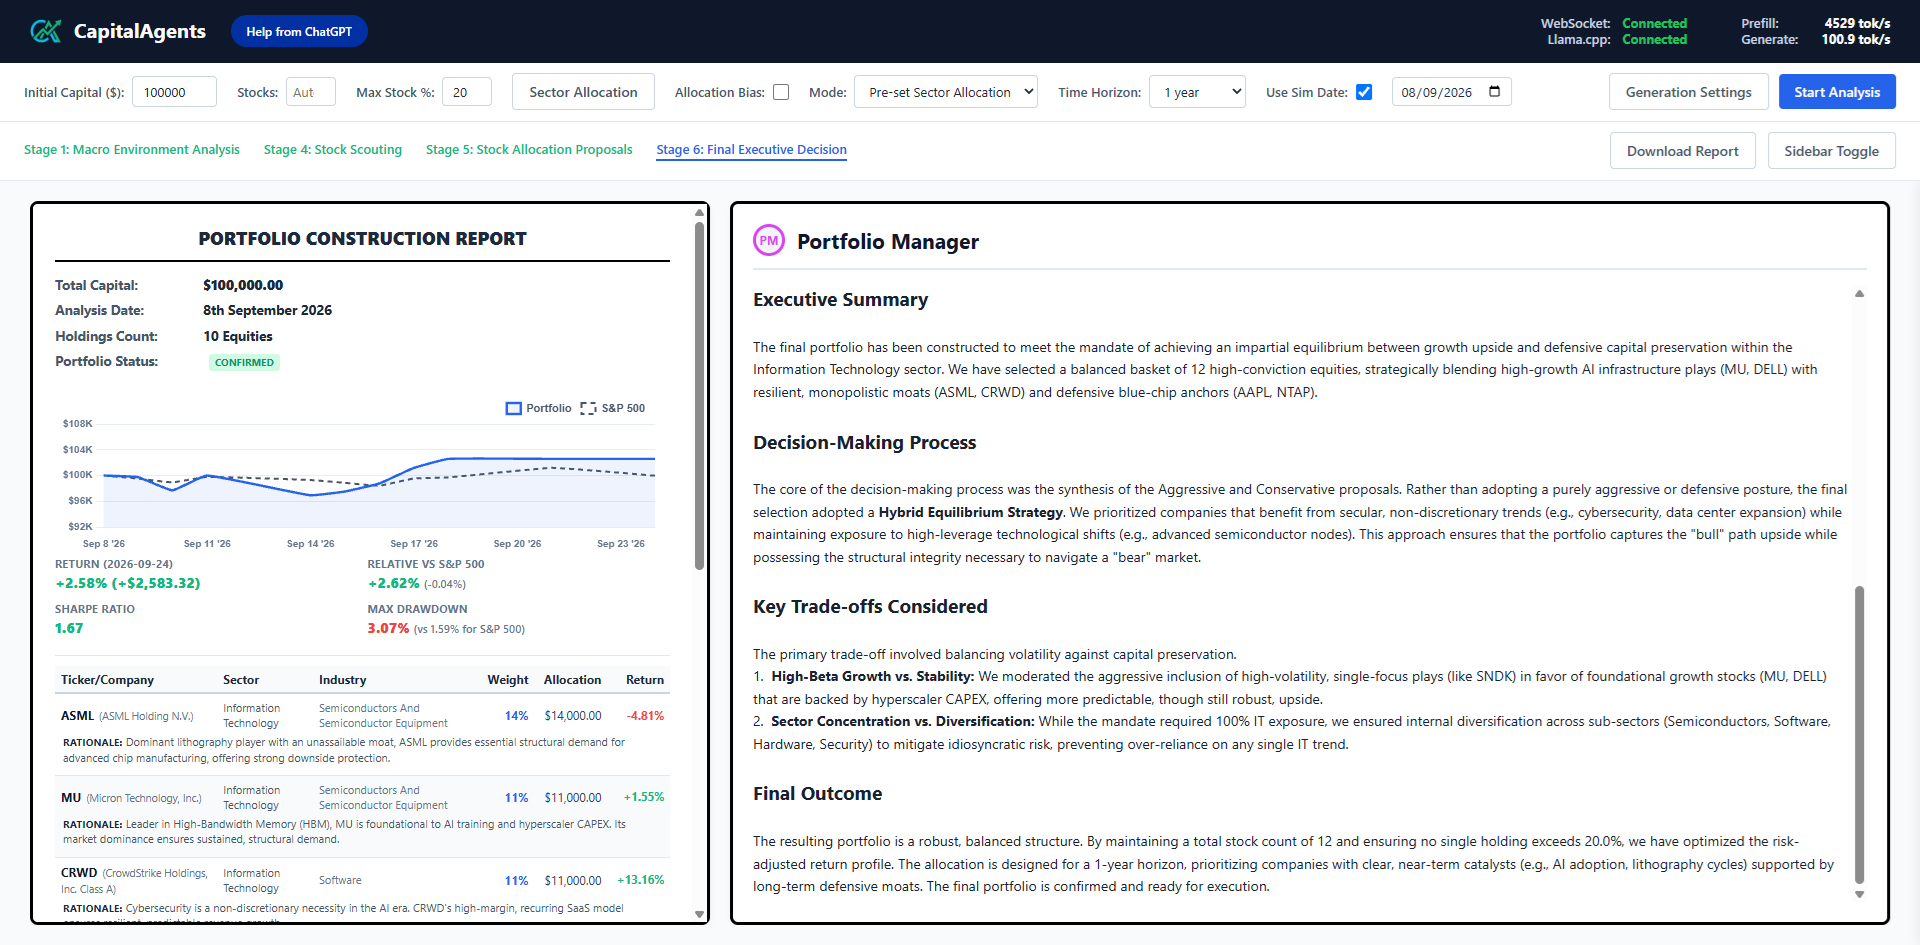Open Generation Settings
1920x945 pixels.
(x=1688, y=92)
